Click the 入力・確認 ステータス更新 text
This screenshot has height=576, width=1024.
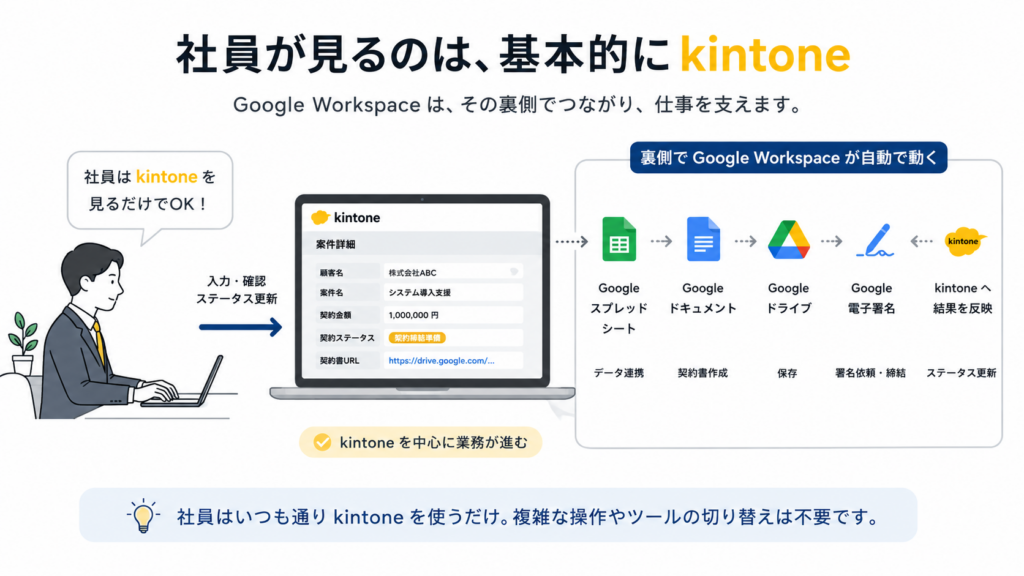pyautogui.click(x=236, y=290)
